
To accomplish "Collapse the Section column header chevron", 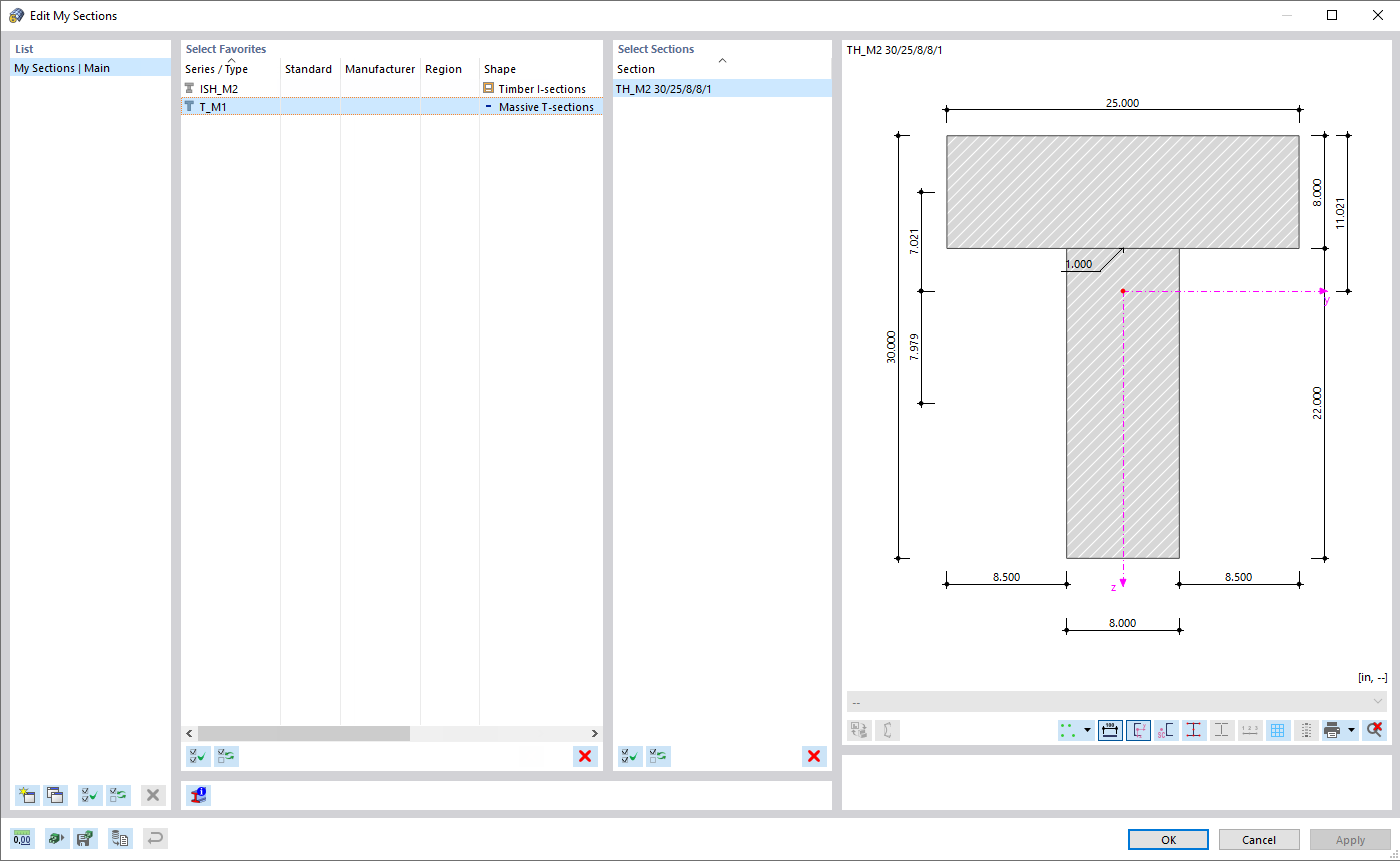I will pos(722,61).
